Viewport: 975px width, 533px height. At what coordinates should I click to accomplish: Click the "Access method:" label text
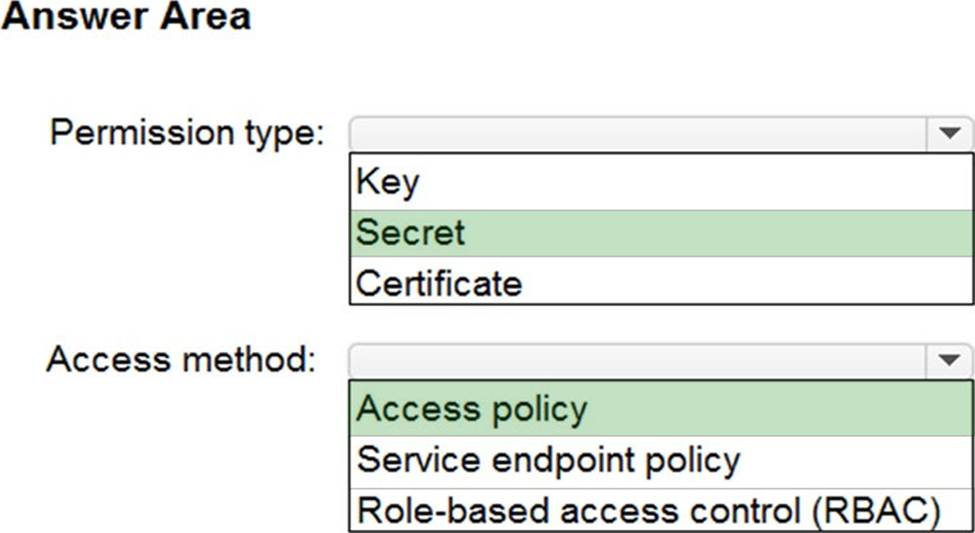click(x=181, y=359)
